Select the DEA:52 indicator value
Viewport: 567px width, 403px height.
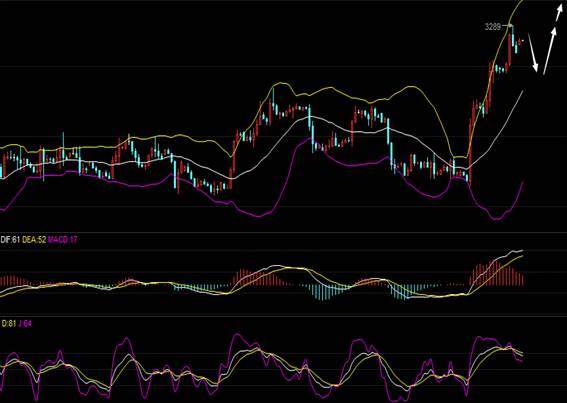click(x=34, y=239)
